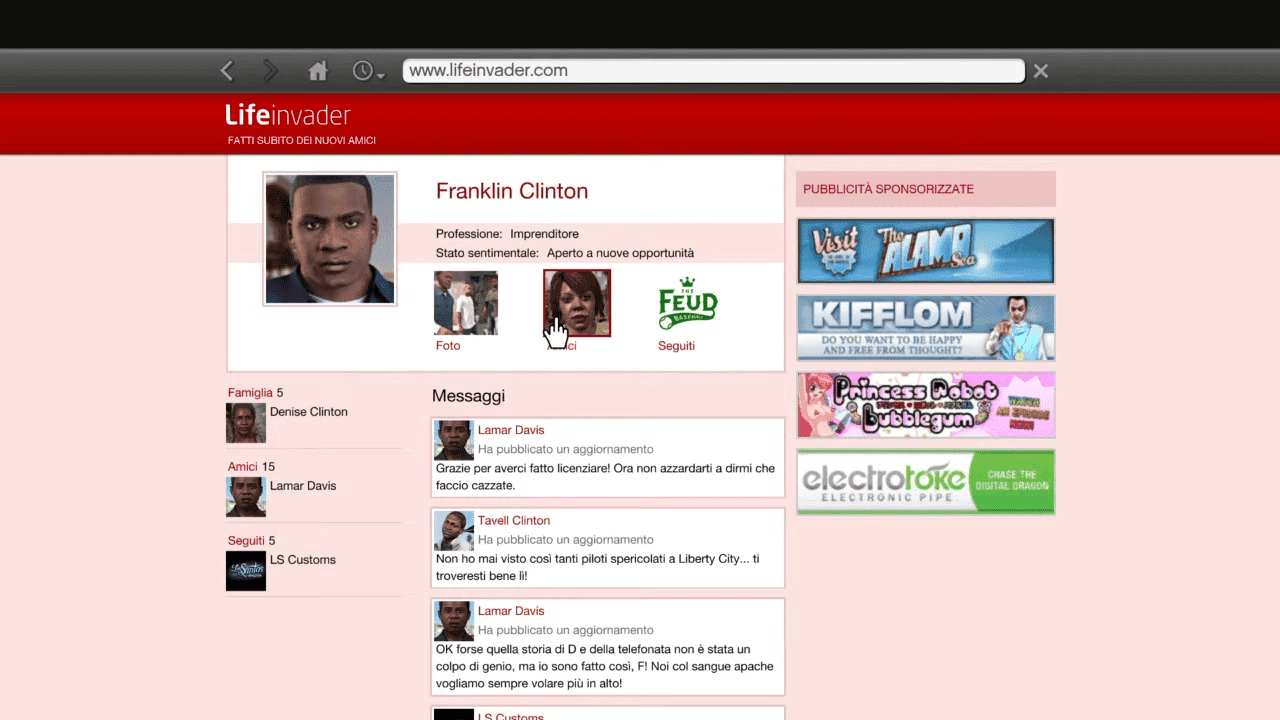
Task: Open the Feud Baseball Seguiti icon
Action: 688,303
